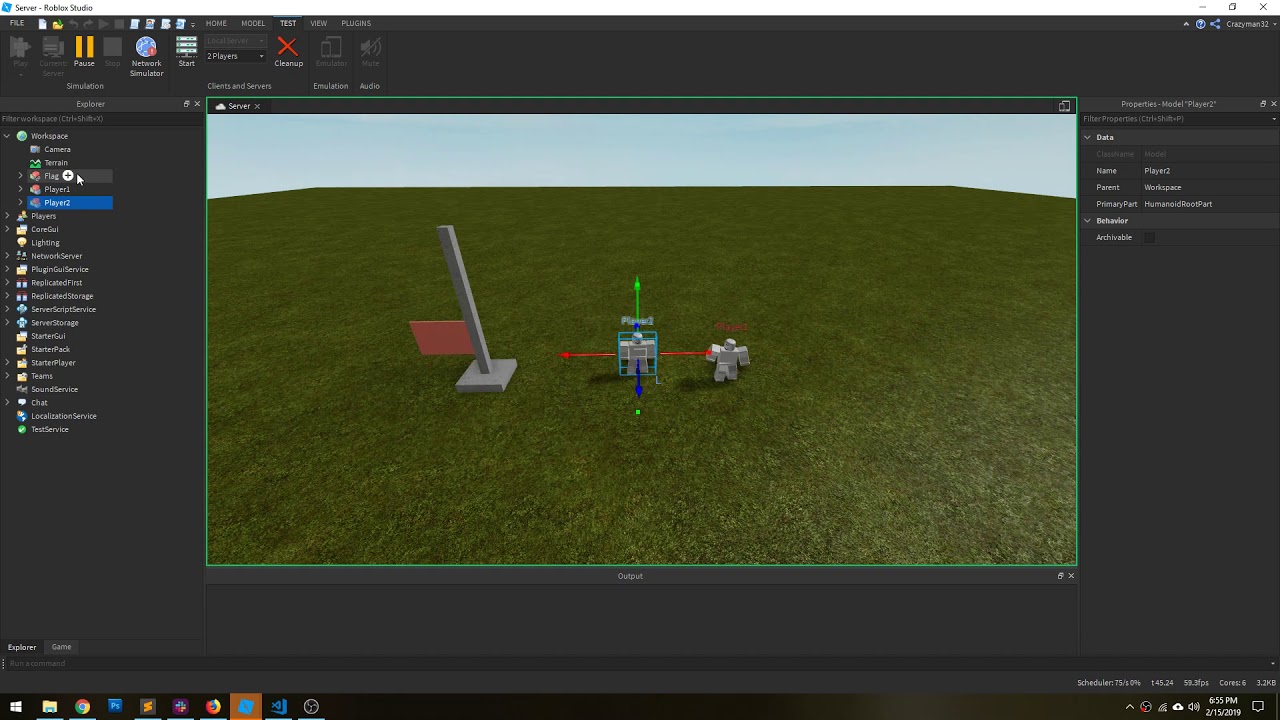Expand the CoreGui node
This screenshot has height=720, width=1280.
(x=7, y=229)
